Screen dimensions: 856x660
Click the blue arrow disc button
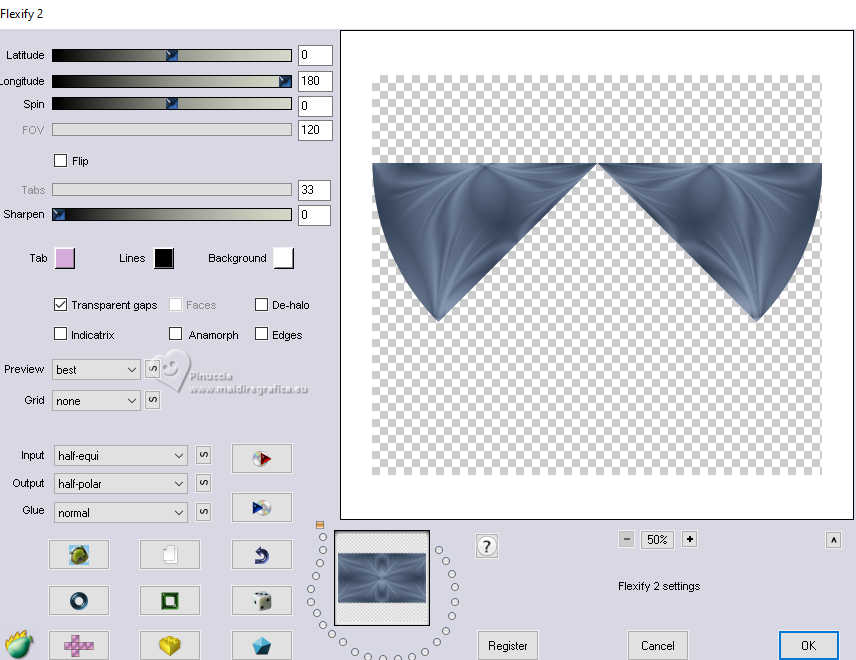click(262, 508)
